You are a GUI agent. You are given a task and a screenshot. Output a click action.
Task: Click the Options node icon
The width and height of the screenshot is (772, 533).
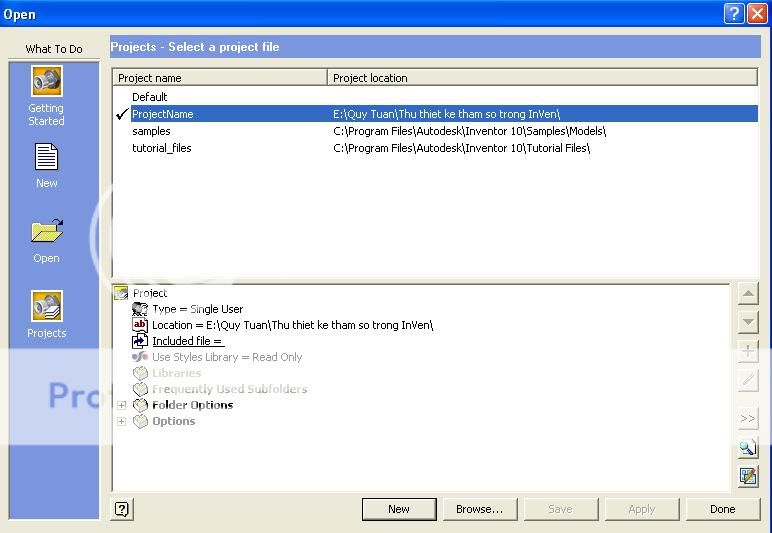pos(140,421)
